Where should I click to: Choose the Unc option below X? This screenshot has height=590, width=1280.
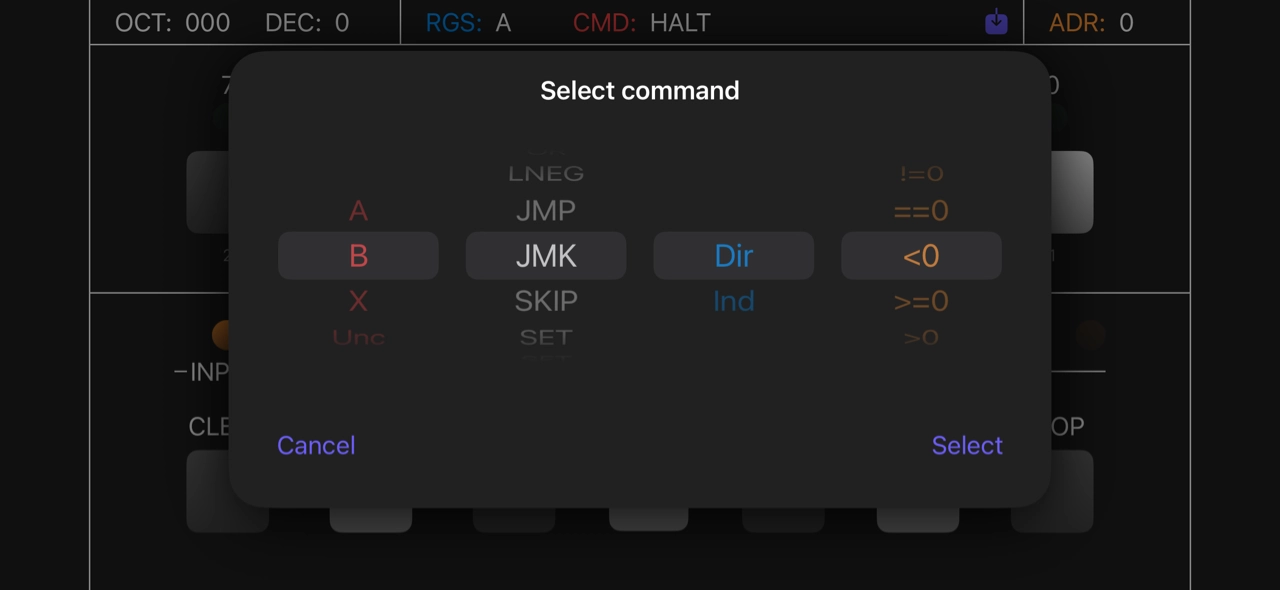pyautogui.click(x=358, y=337)
